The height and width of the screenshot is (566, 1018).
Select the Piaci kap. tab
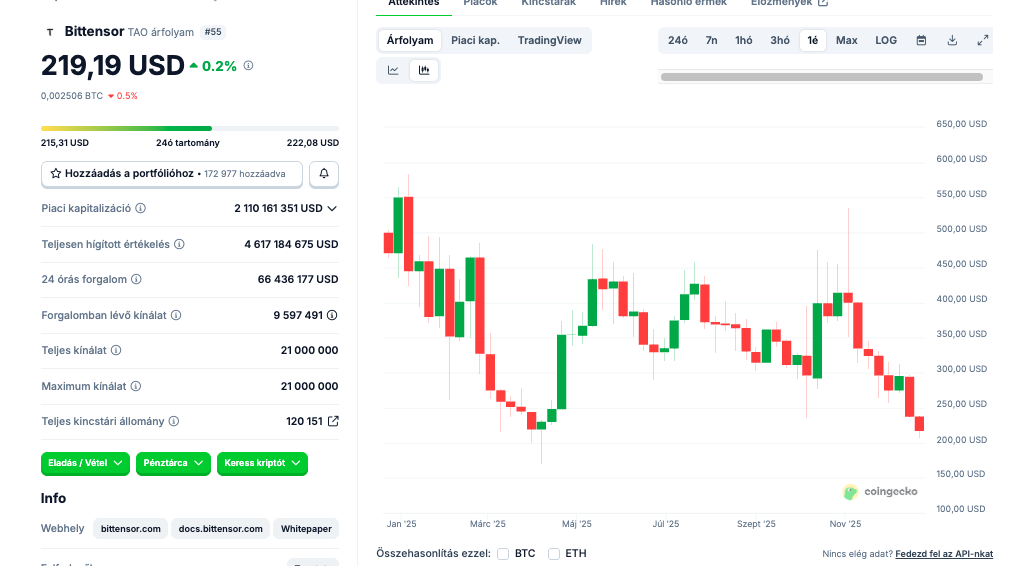pos(475,41)
